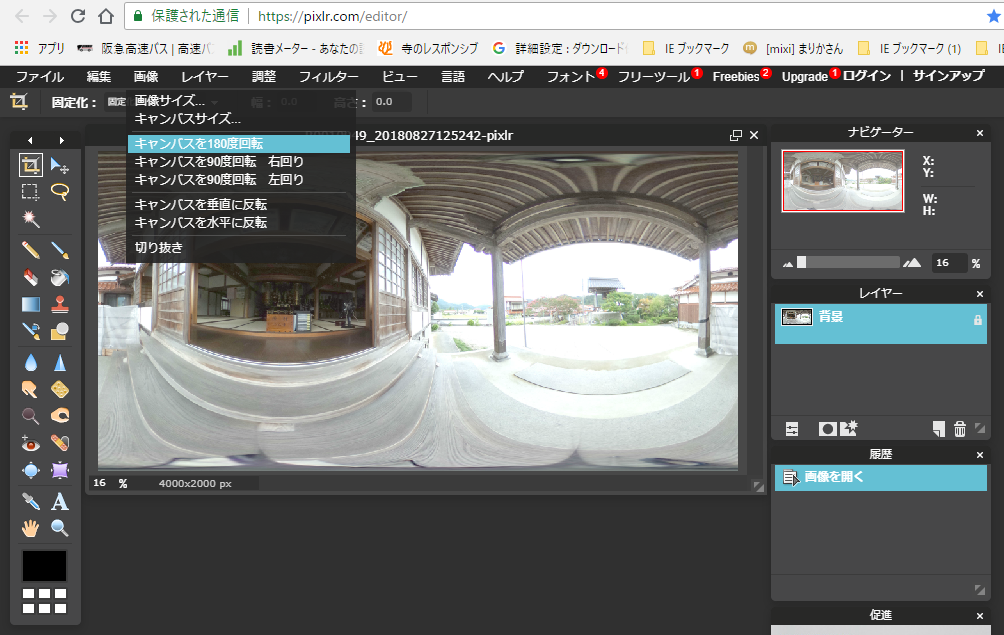Select the Sponge tool
The image size is (1004, 635).
click(60, 389)
